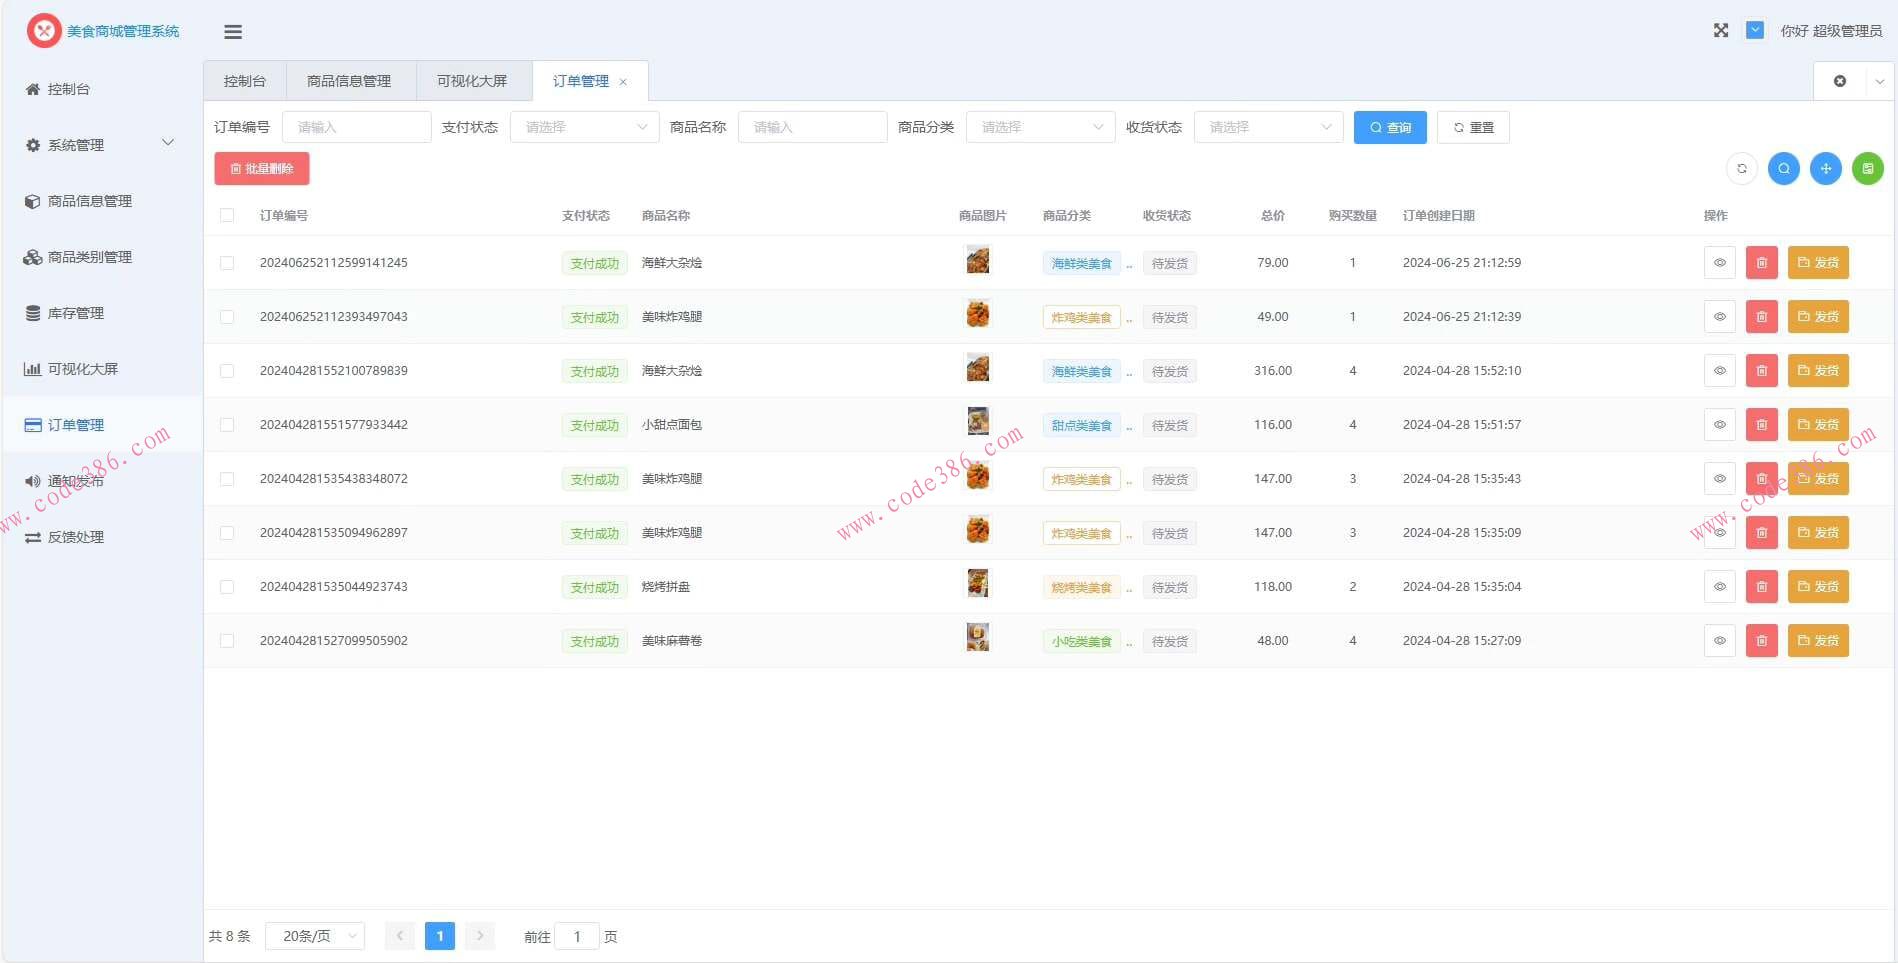Screen dimensions: 1898x963
Task: Click the blue round search icon
Action: [1783, 169]
